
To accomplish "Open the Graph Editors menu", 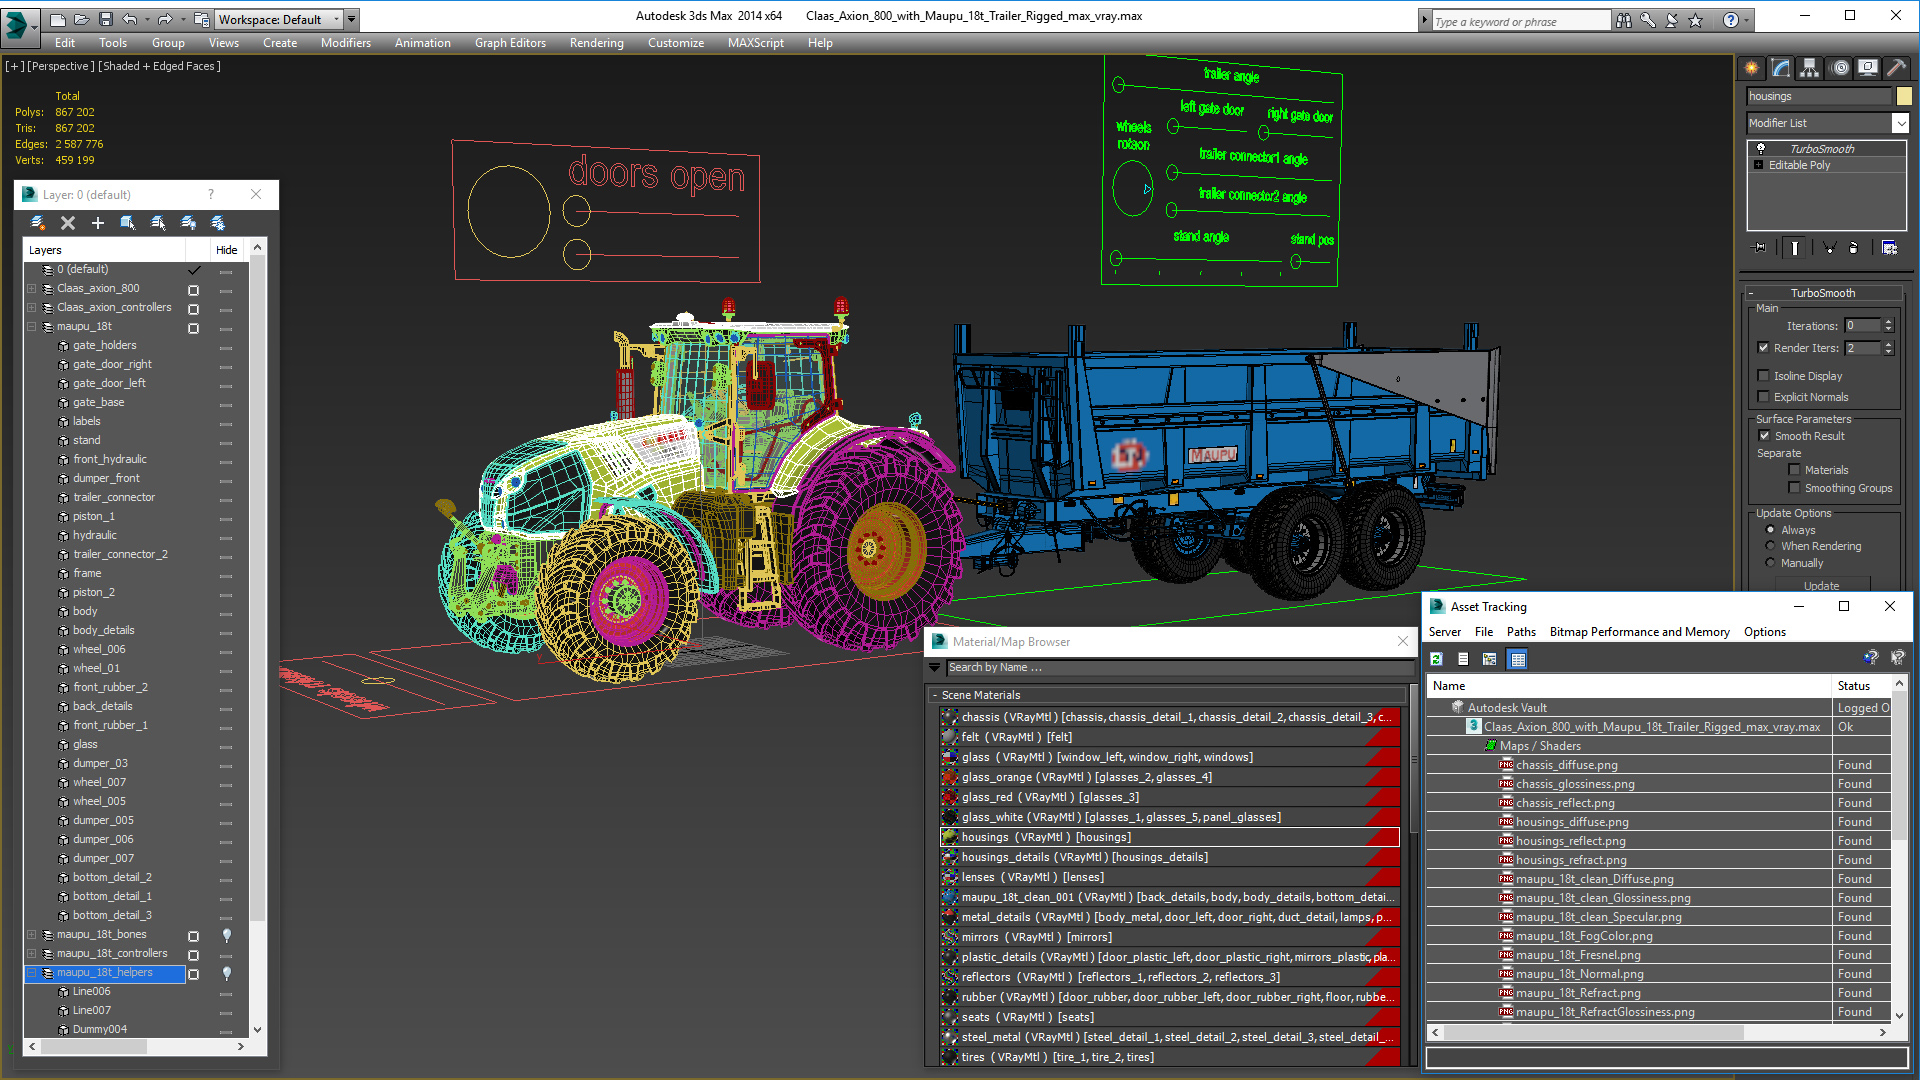I will (510, 43).
